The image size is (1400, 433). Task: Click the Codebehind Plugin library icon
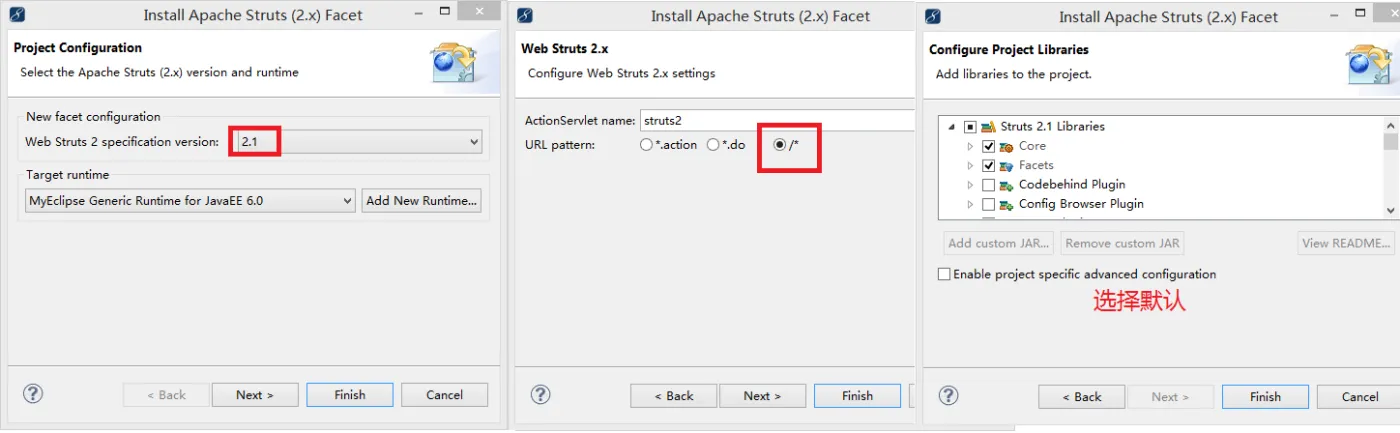1006,185
